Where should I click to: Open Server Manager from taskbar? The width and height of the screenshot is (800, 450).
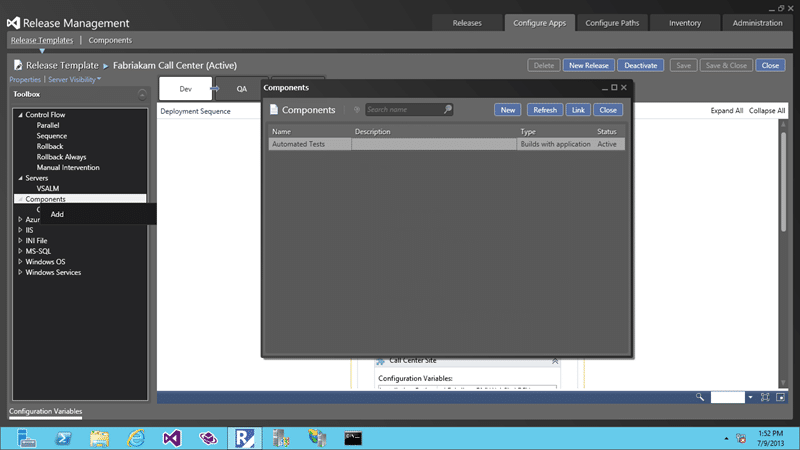(x=26, y=438)
